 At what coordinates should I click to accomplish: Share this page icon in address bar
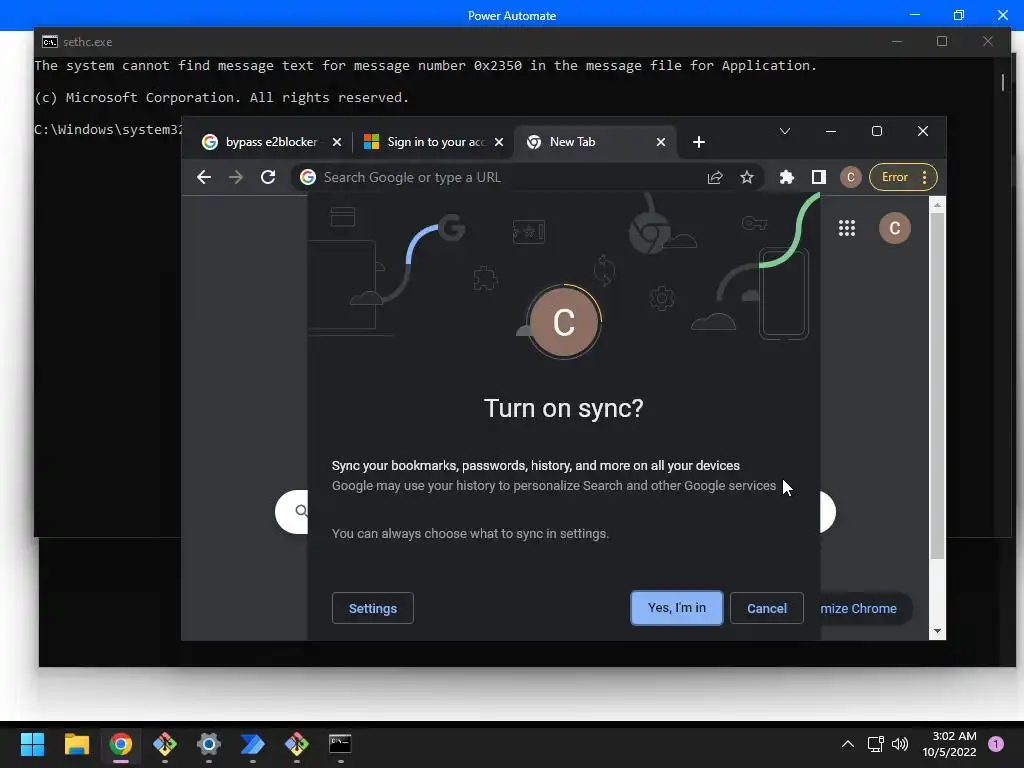click(x=715, y=177)
